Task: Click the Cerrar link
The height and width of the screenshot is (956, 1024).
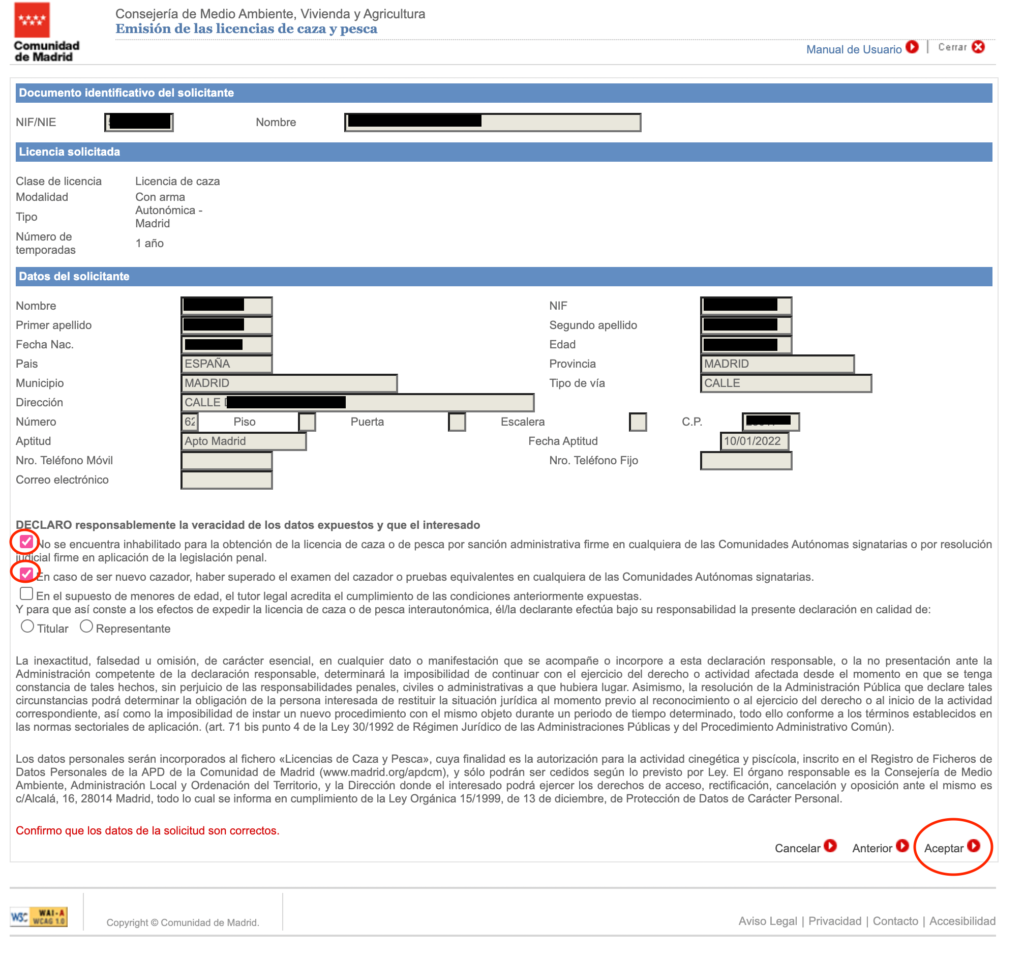Action: pos(952,47)
